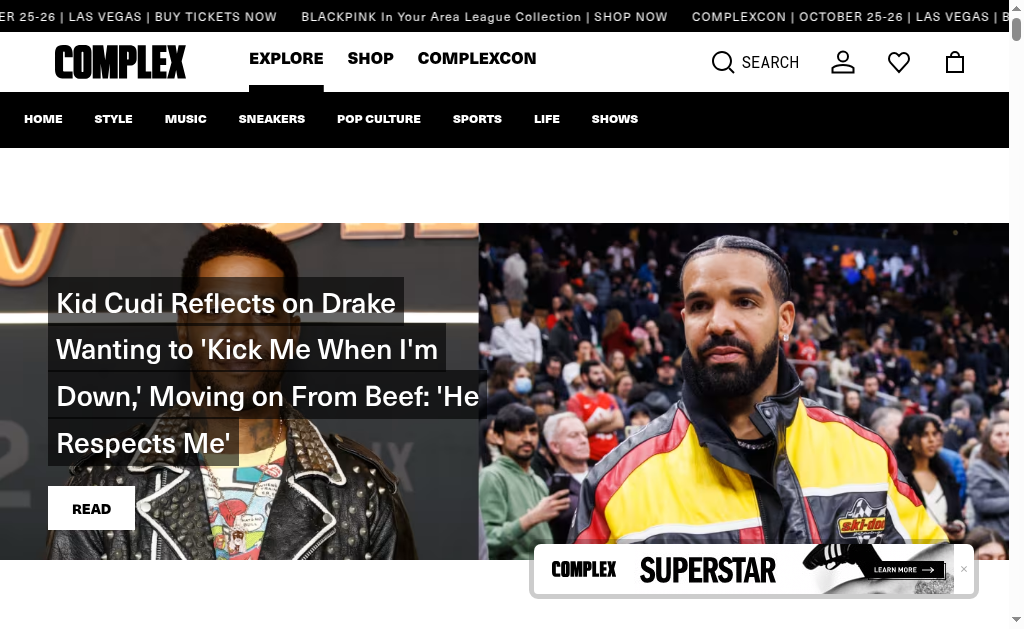Click the BLACKPINK Shop Now ticker link
The width and height of the screenshot is (1024, 629).
[484, 16]
